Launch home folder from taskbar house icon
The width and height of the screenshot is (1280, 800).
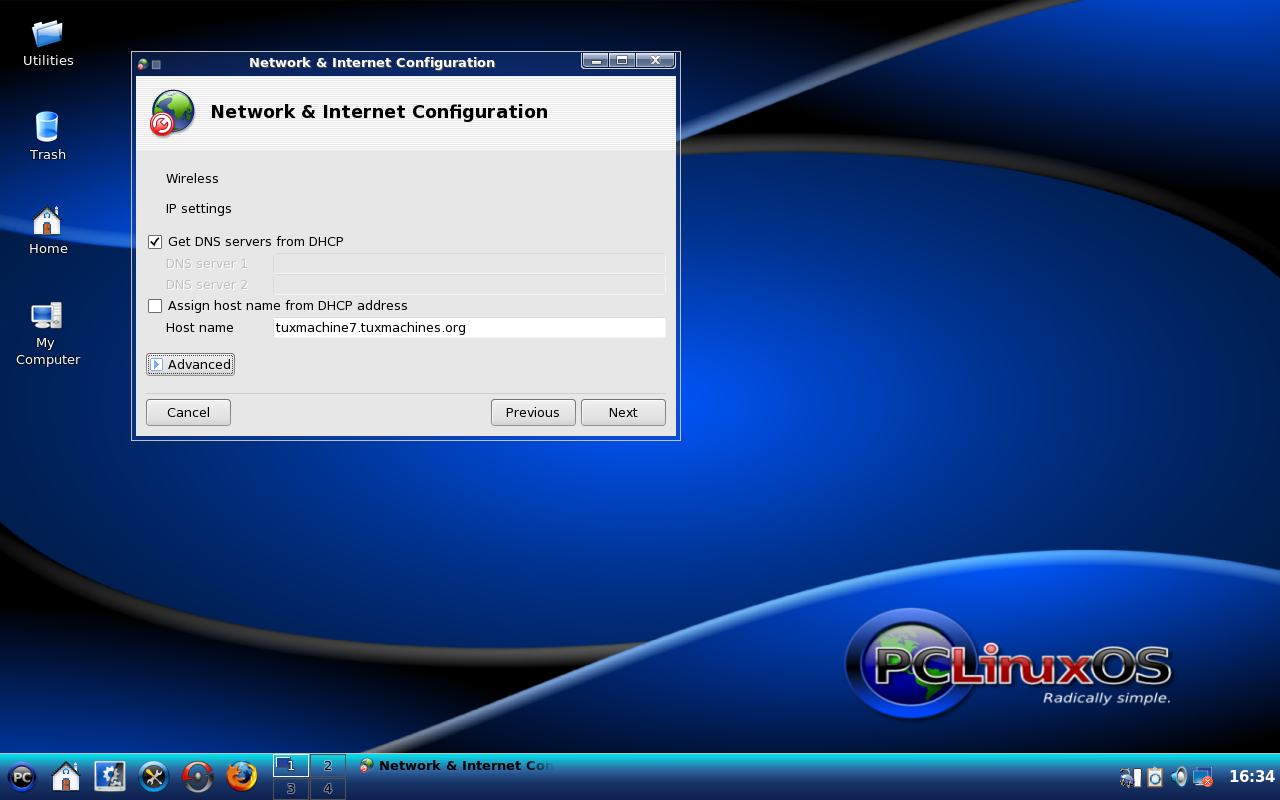[66, 777]
